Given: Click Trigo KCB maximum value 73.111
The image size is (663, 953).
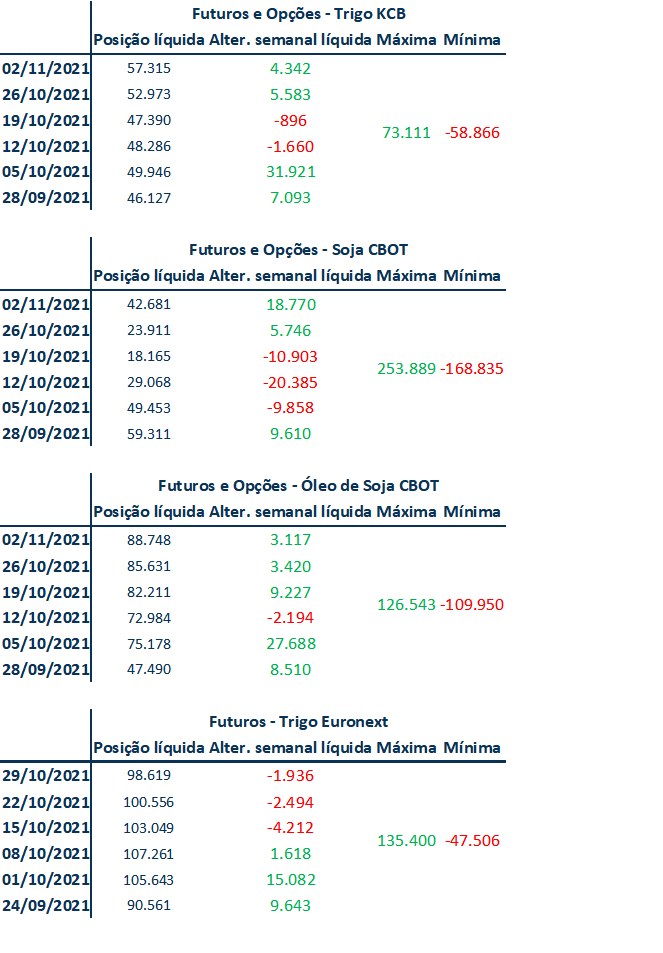Looking at the screenshot, I should 406,132.
